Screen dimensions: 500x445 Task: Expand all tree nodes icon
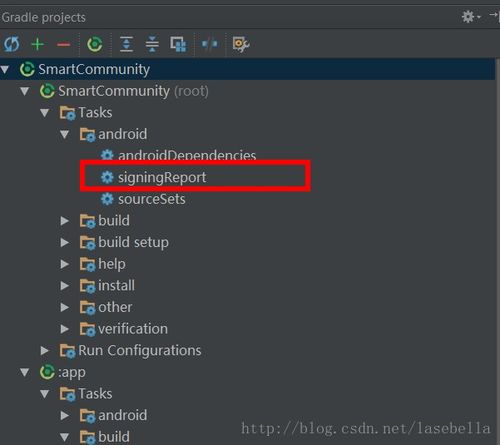coord(126,44)
